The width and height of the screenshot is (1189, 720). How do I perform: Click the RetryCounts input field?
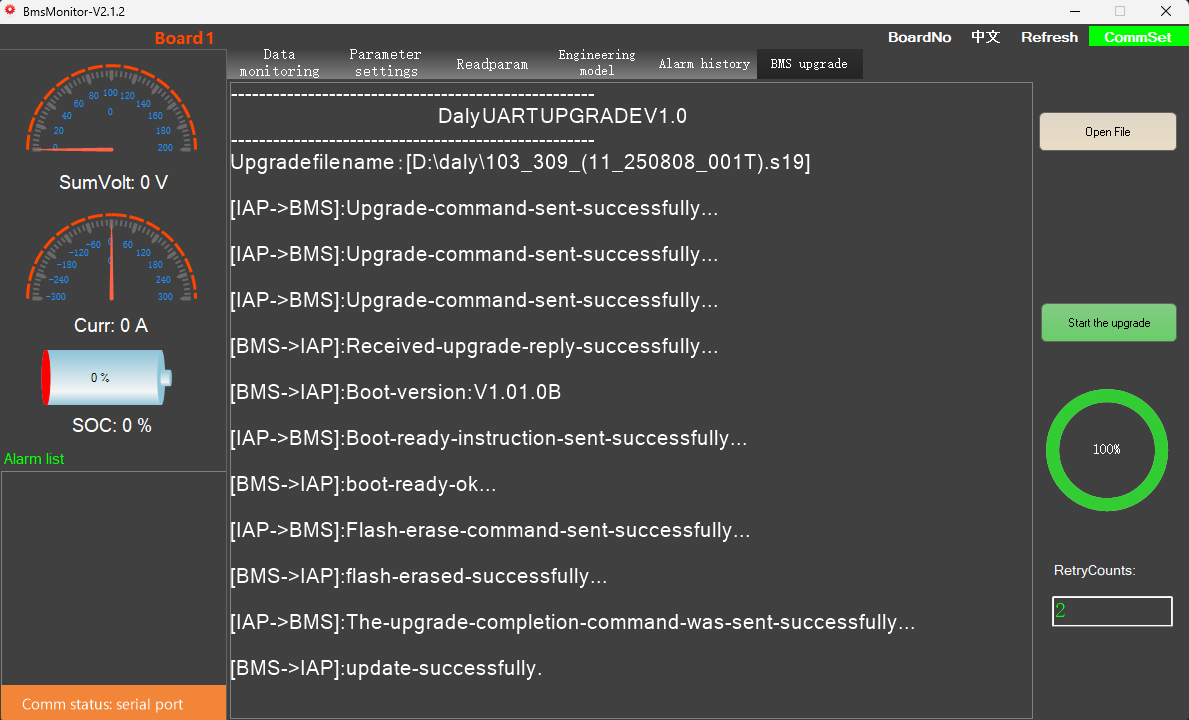(1112, 611)
